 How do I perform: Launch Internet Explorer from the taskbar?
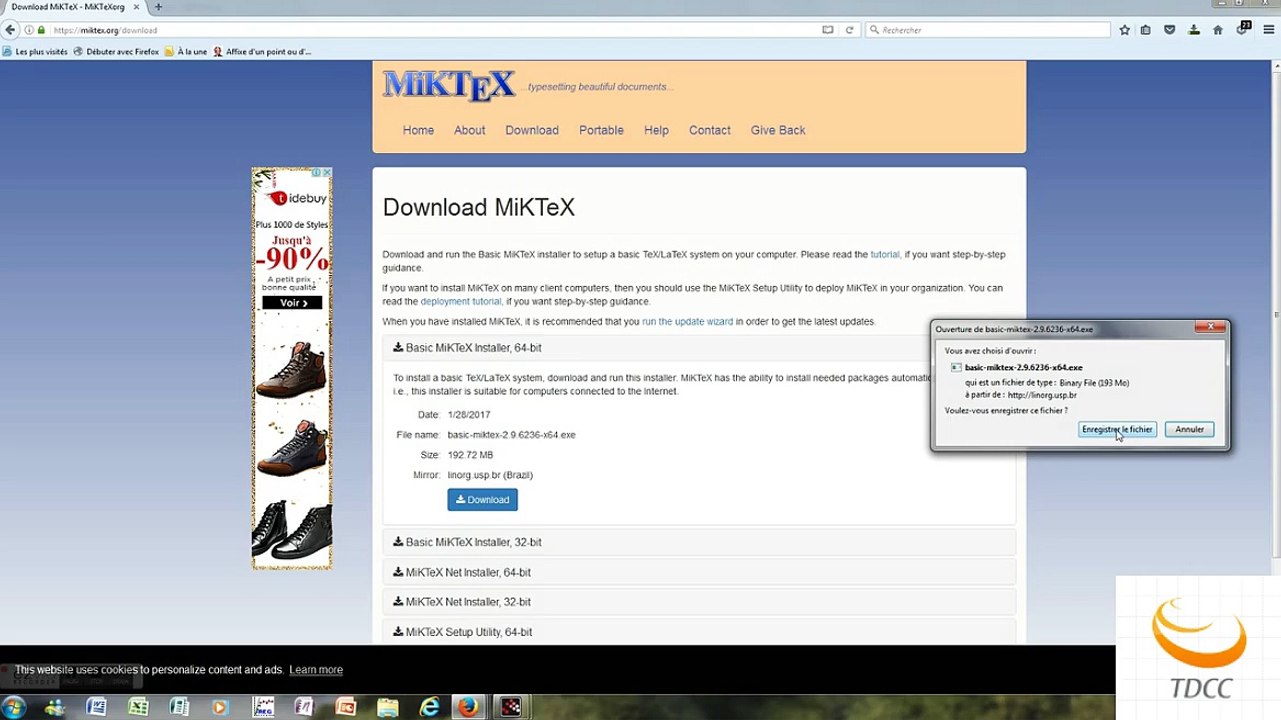coord(429,707)
